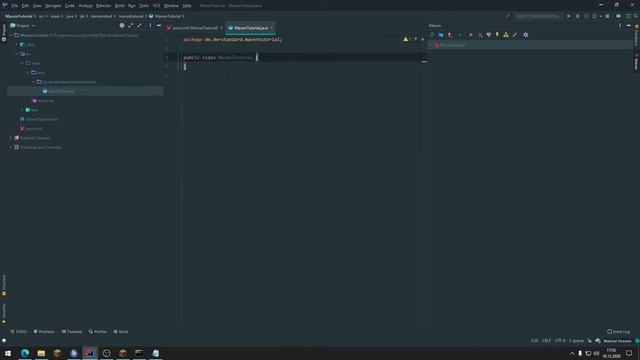Click the Build project hammer icon

507,16
